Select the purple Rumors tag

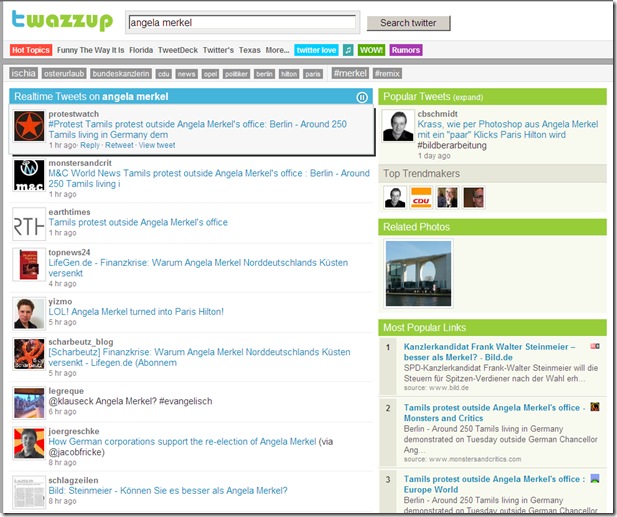click(406, 50)
